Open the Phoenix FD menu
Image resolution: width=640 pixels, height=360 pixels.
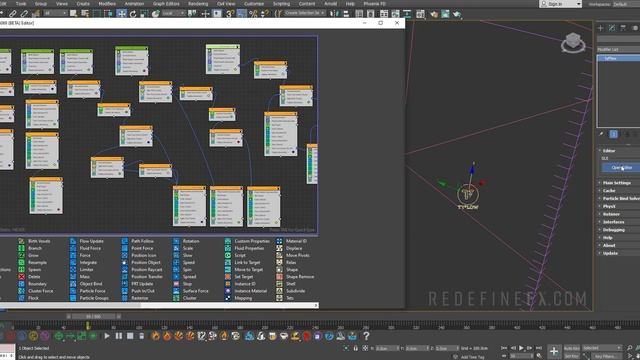pyautogui.click(x=374, y=3)
